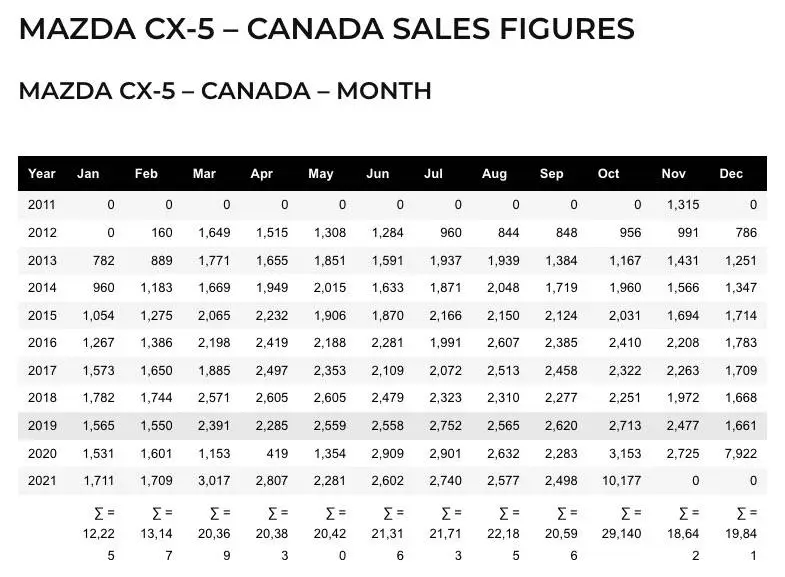Click the May column header
The image size is (785, 577).
[x=321, y=174]
